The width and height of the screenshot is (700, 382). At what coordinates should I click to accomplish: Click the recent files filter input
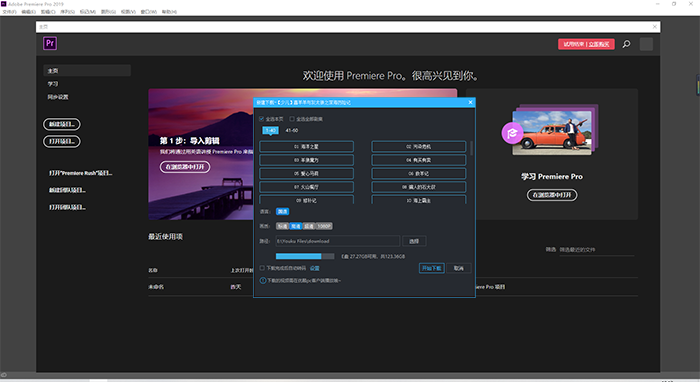pos(596,250)
